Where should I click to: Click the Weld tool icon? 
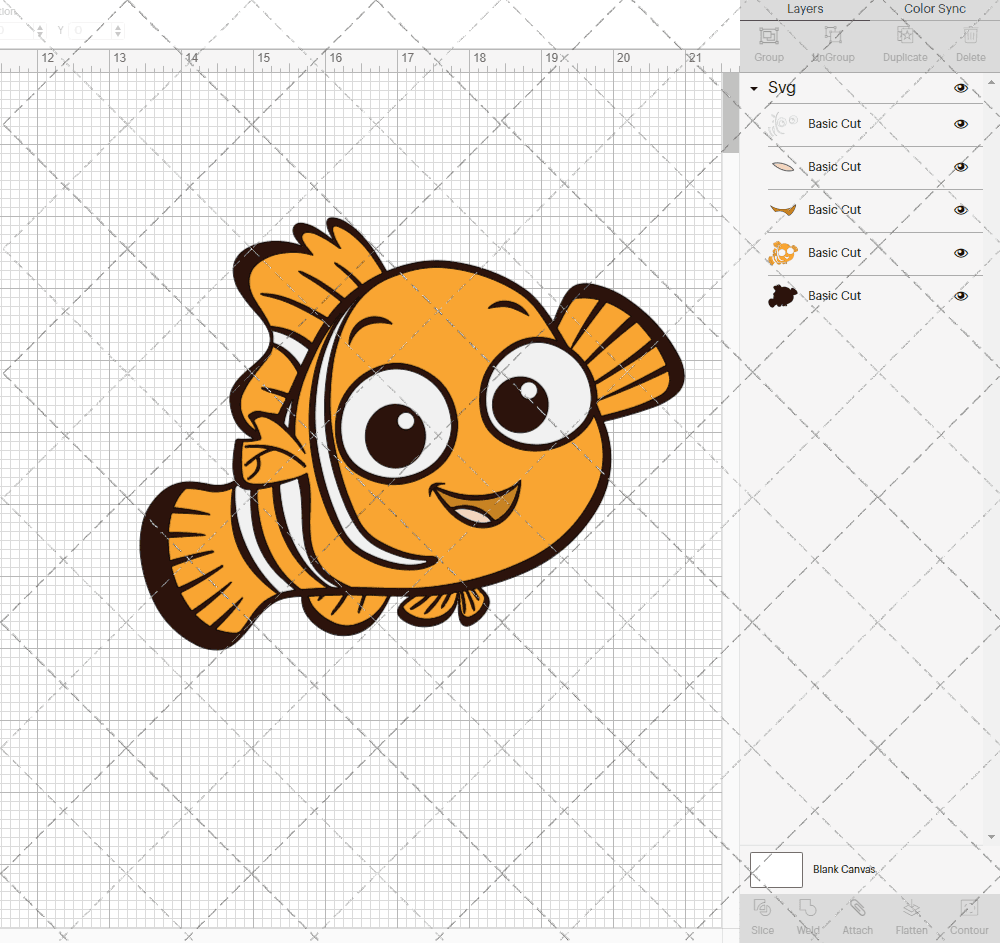click(x=807, y=907)
